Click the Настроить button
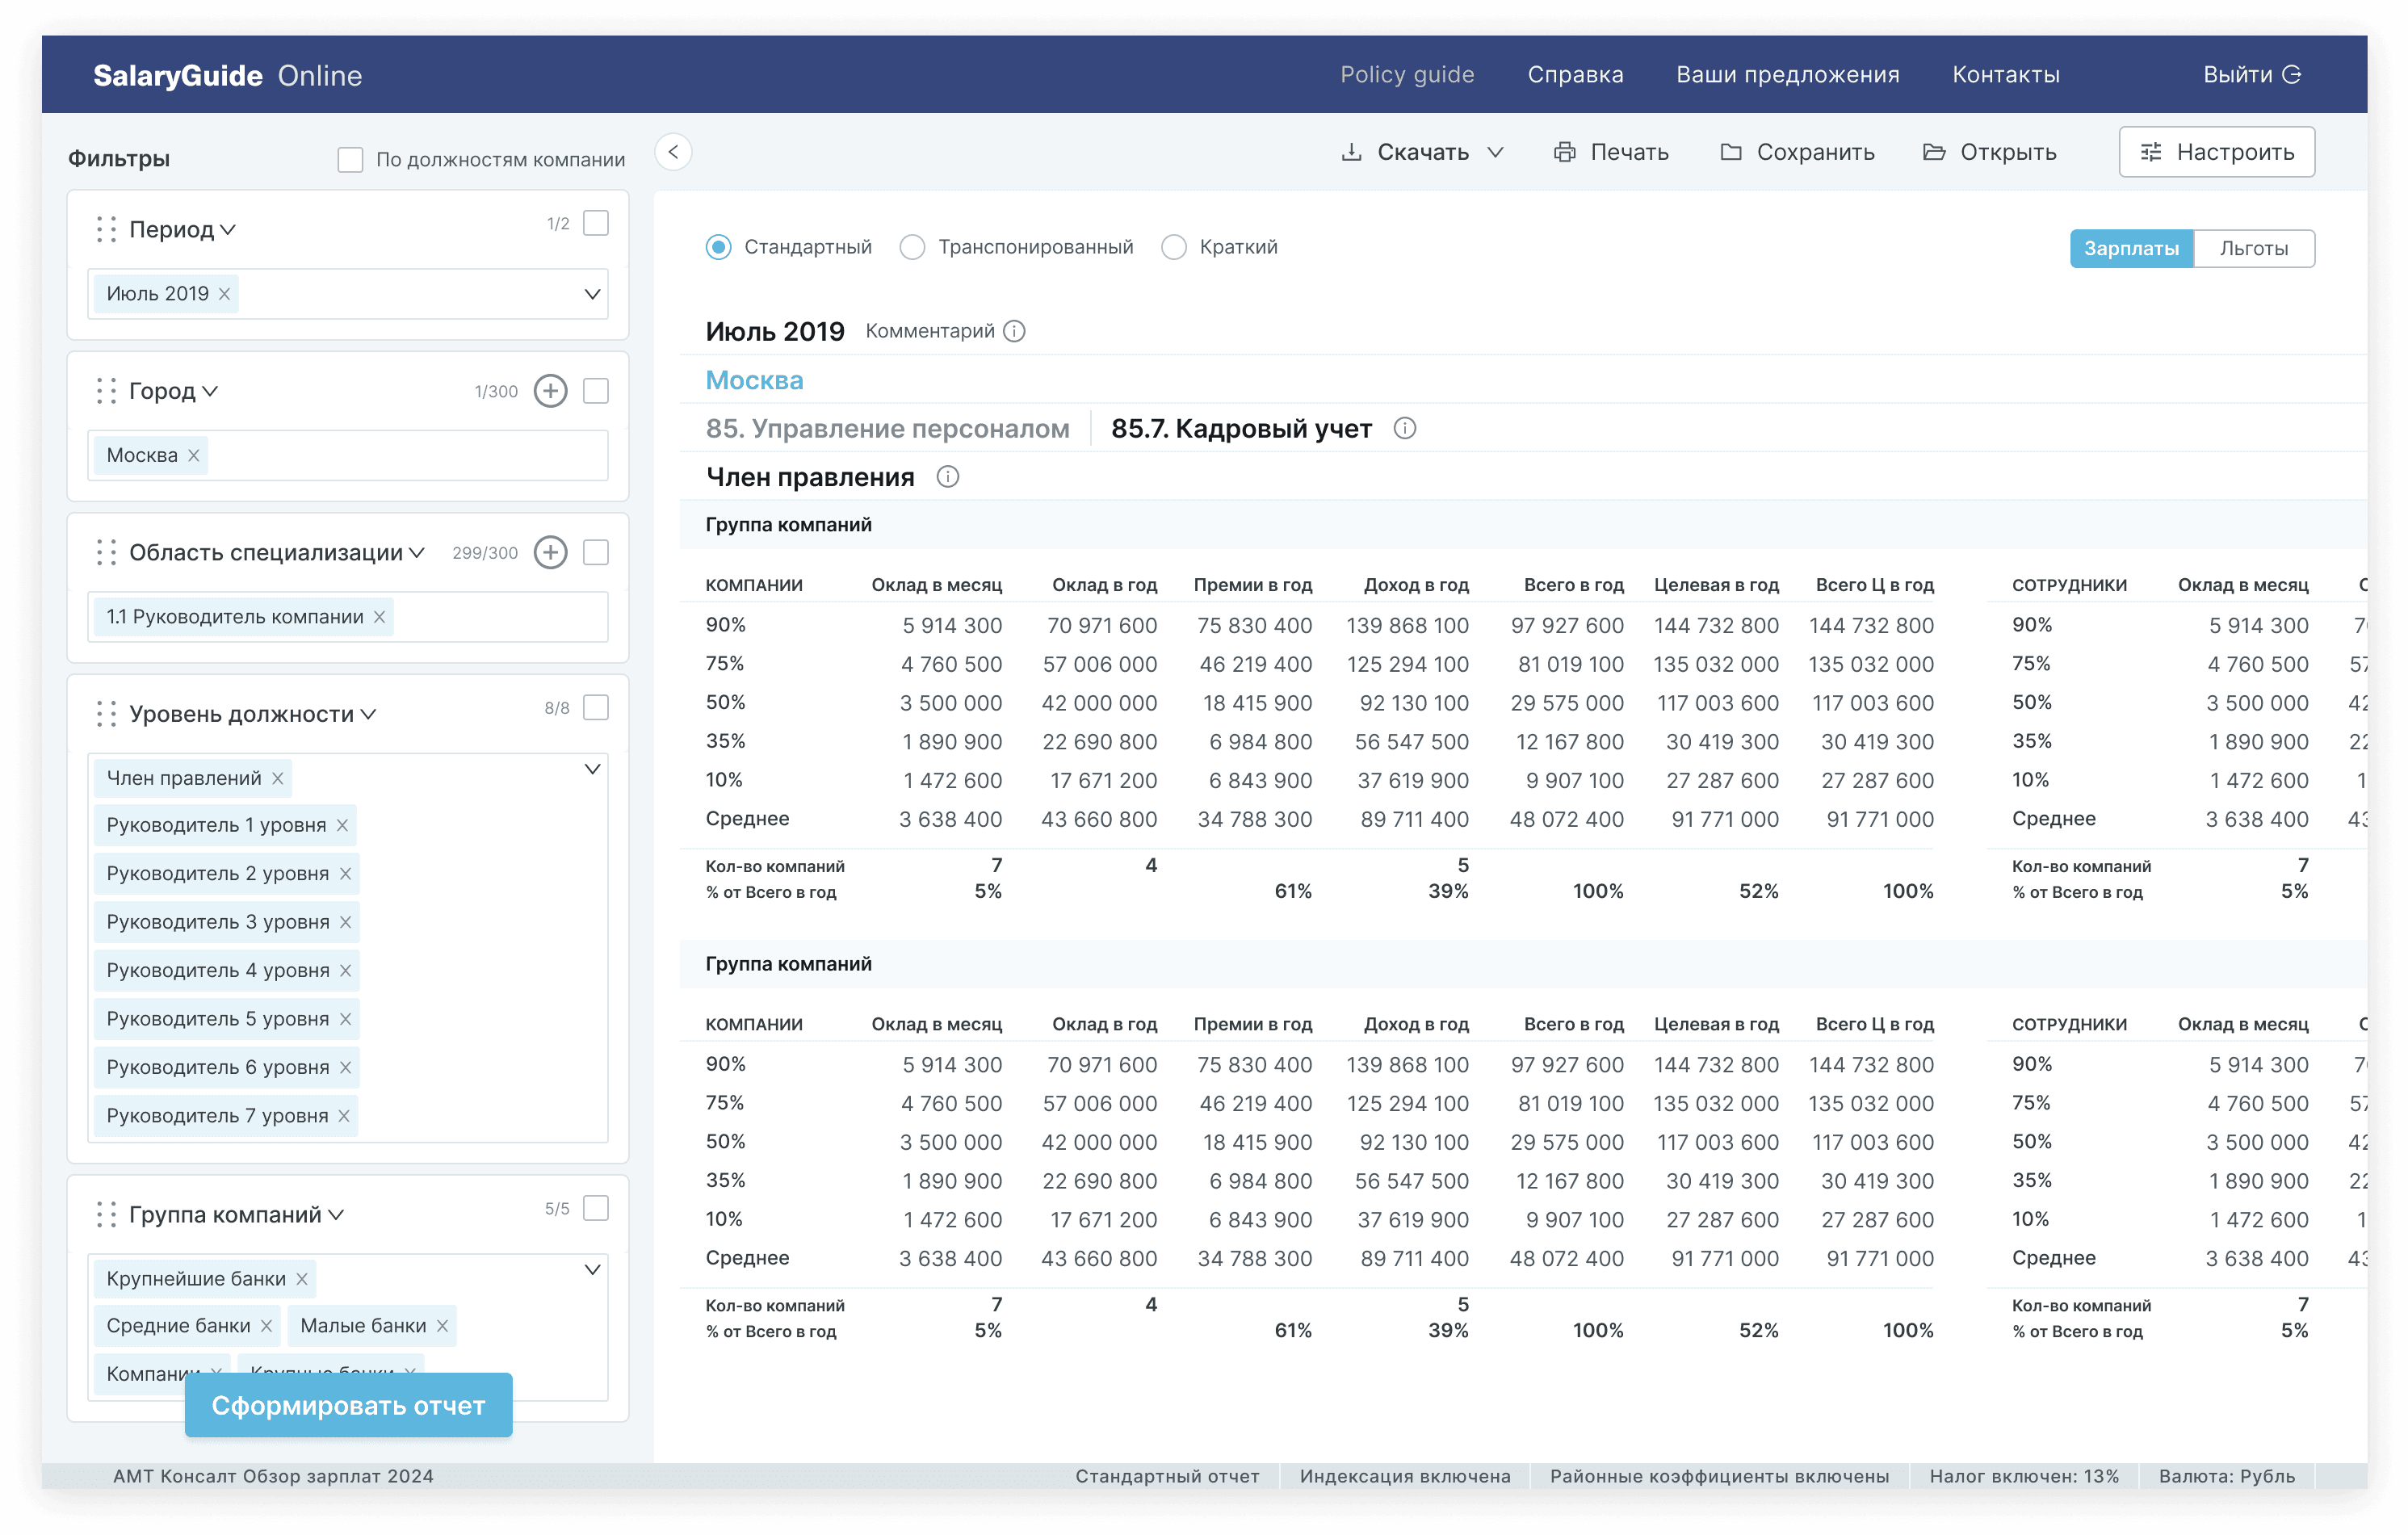Viewport: 2408px width, 1535px height. (x=2216, y=152)
